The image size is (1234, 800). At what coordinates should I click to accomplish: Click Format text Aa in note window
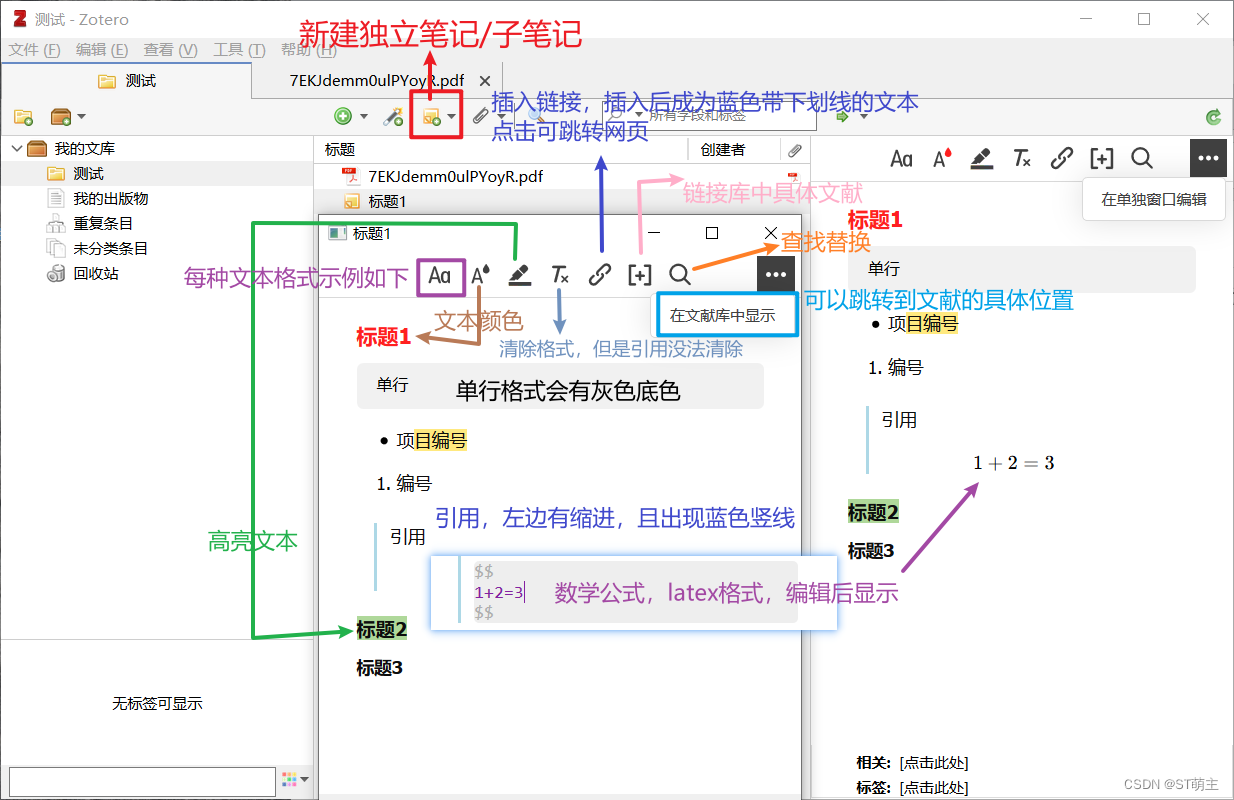pos(440,275)
